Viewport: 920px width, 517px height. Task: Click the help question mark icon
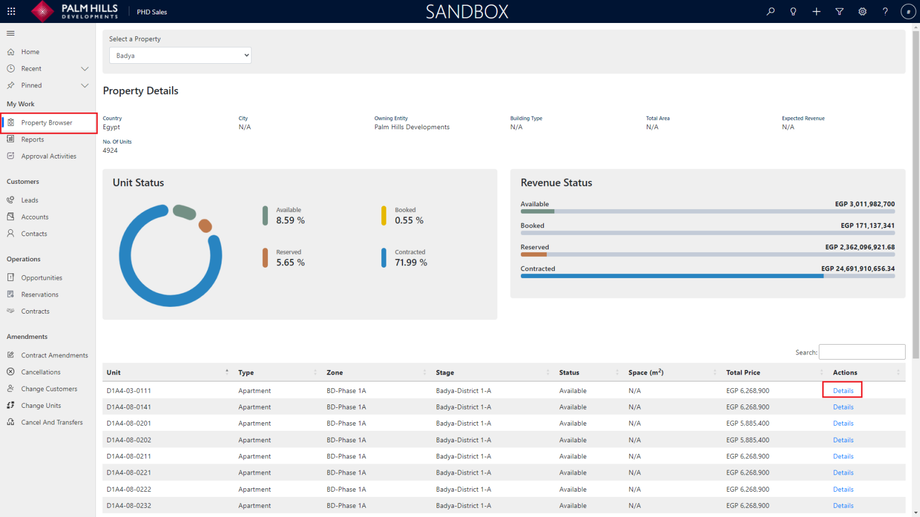(885, 12)
